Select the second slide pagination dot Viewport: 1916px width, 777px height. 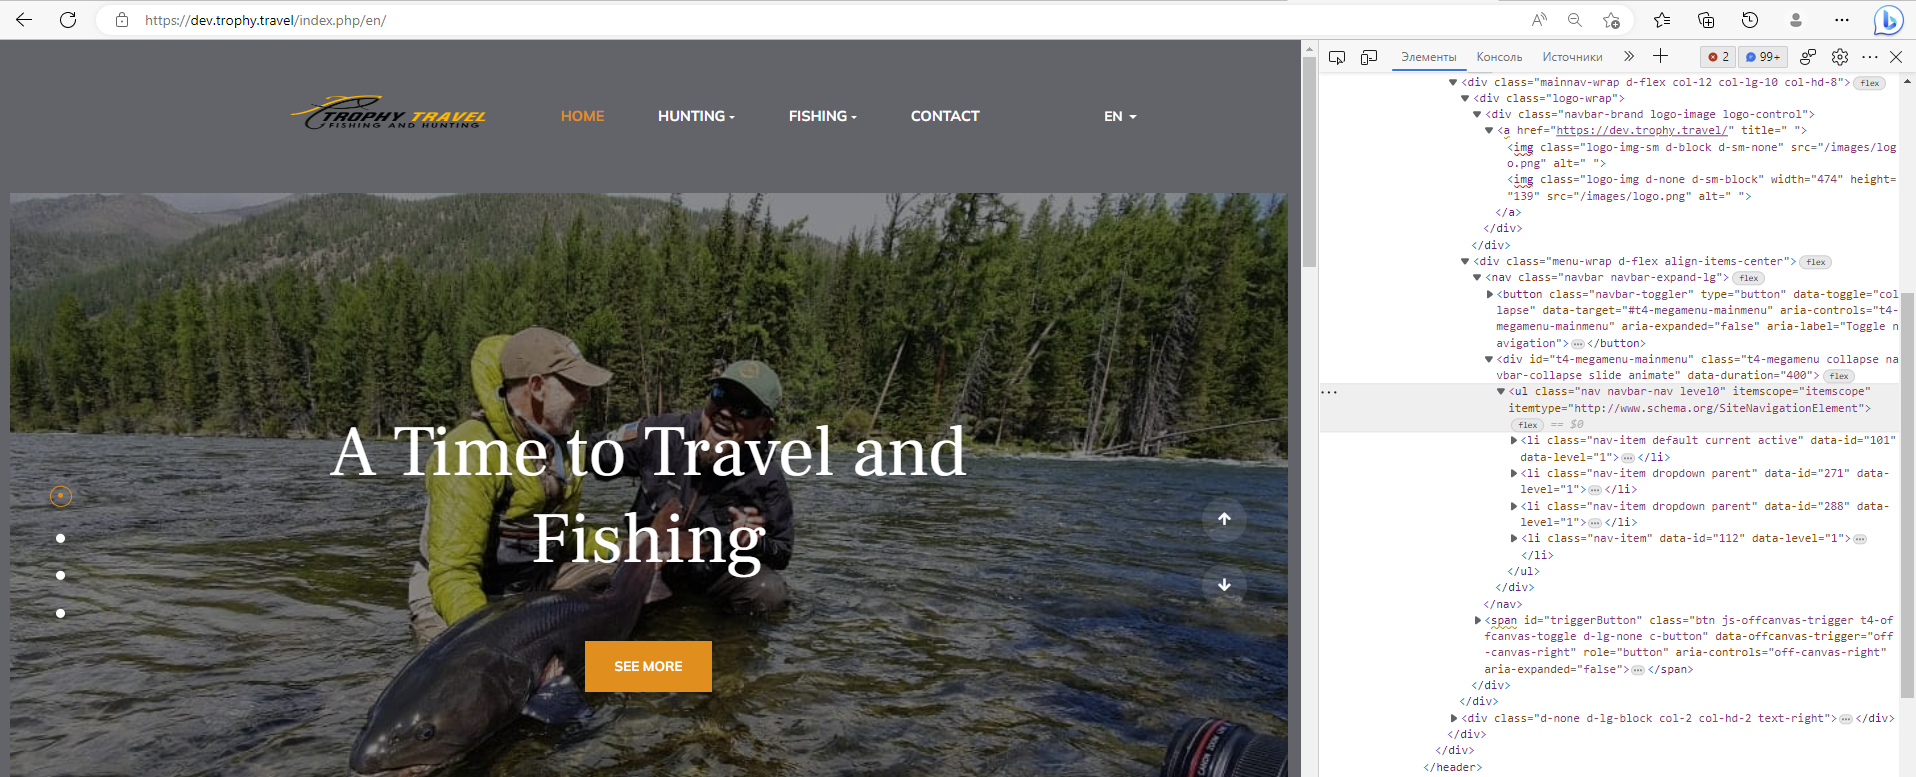click(61, 538)
